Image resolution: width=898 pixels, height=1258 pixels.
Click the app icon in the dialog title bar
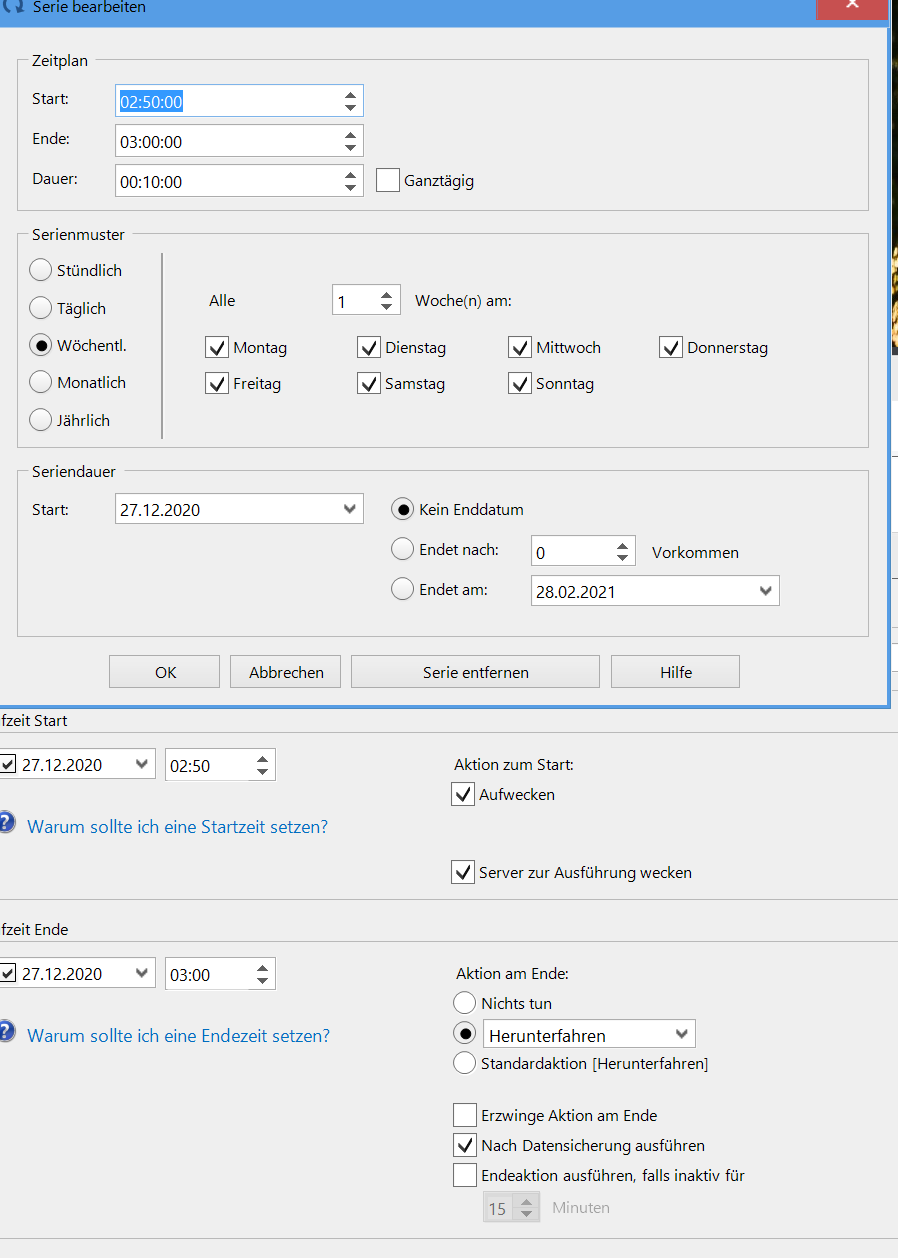coord(12,7)
